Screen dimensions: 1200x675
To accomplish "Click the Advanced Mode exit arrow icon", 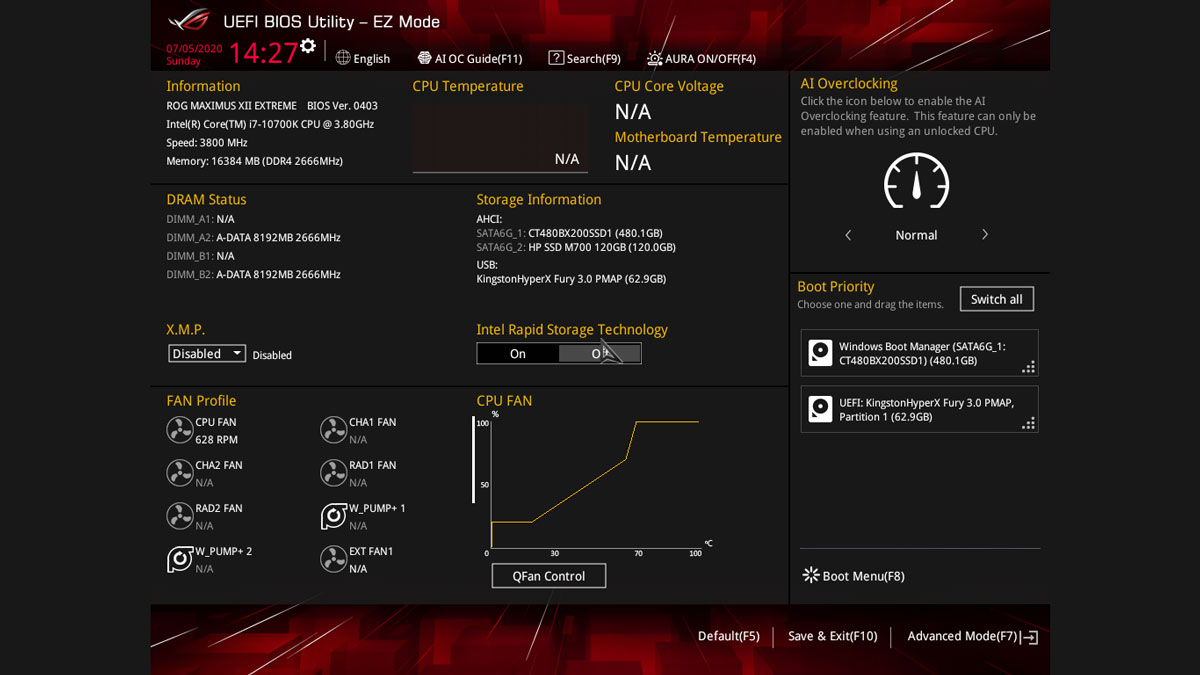I will click(x=1030, y=637).
